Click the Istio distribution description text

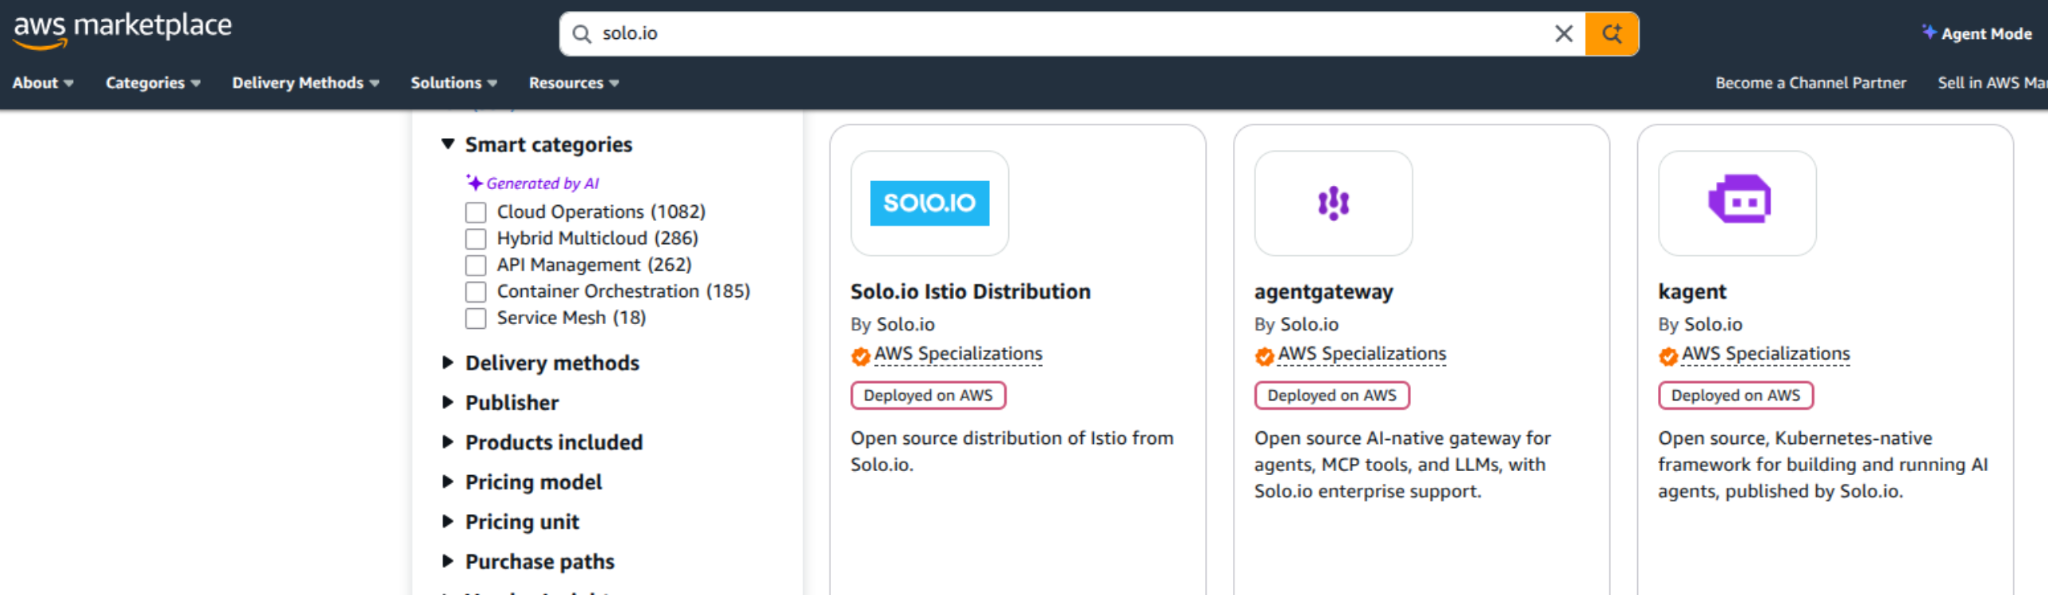(1012, 452)
